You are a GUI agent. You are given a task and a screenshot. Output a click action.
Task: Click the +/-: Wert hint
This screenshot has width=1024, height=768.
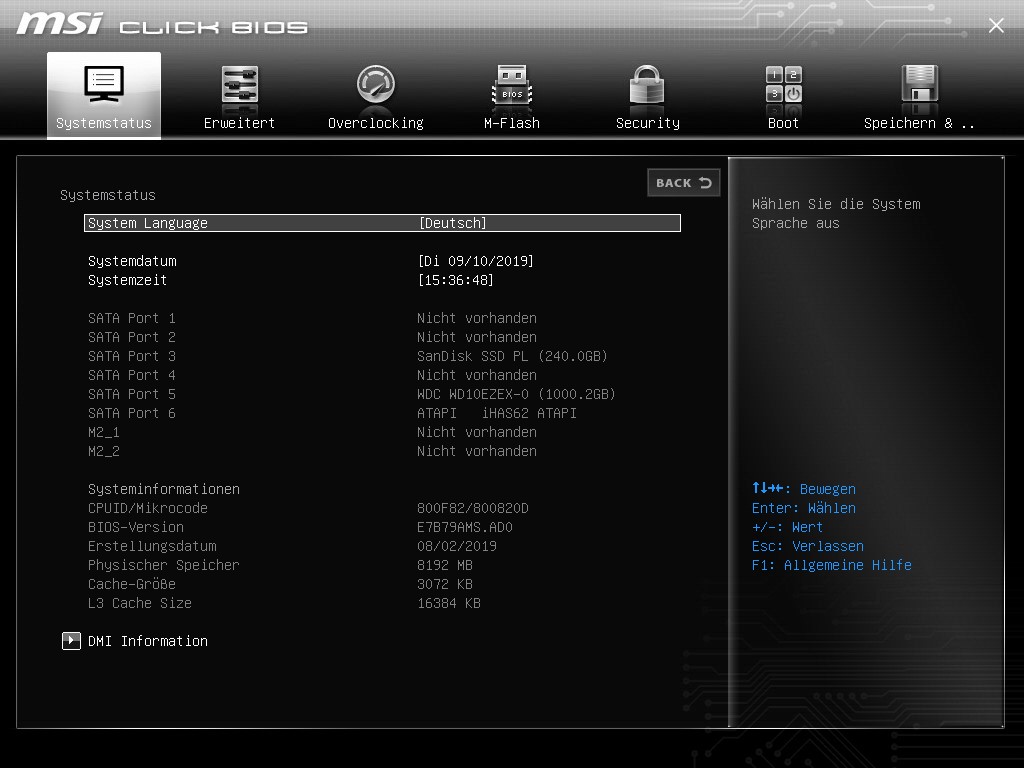point(787,526)
